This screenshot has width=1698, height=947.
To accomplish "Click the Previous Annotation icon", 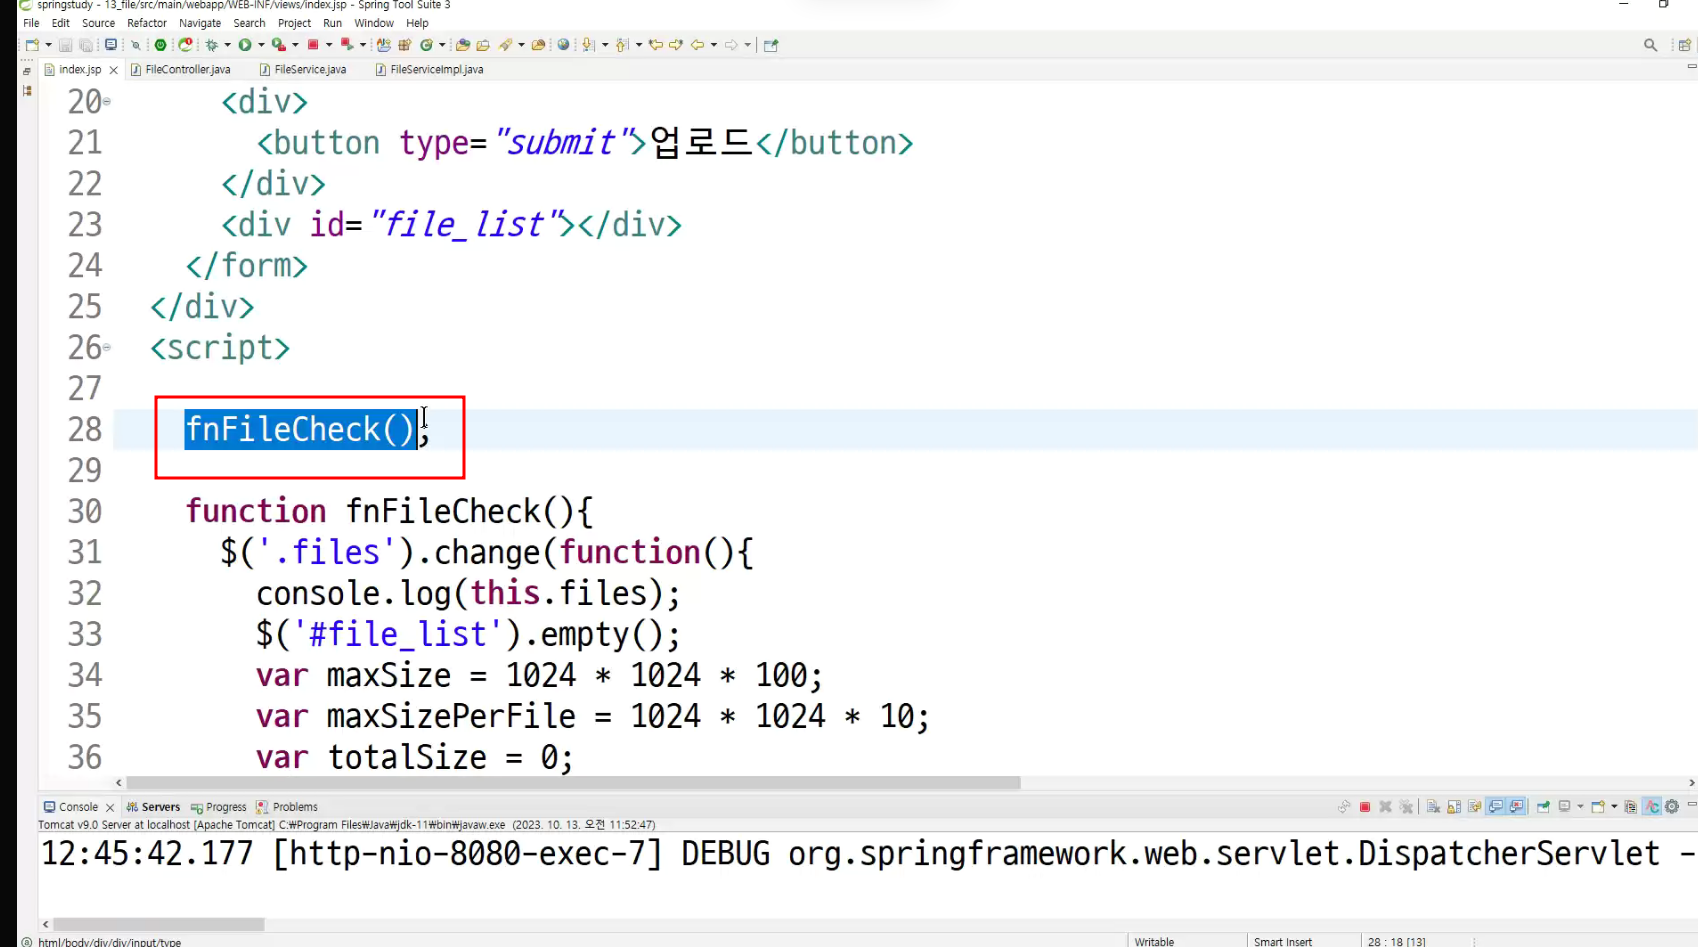I will pyautogui.click(x=621, y=45).
